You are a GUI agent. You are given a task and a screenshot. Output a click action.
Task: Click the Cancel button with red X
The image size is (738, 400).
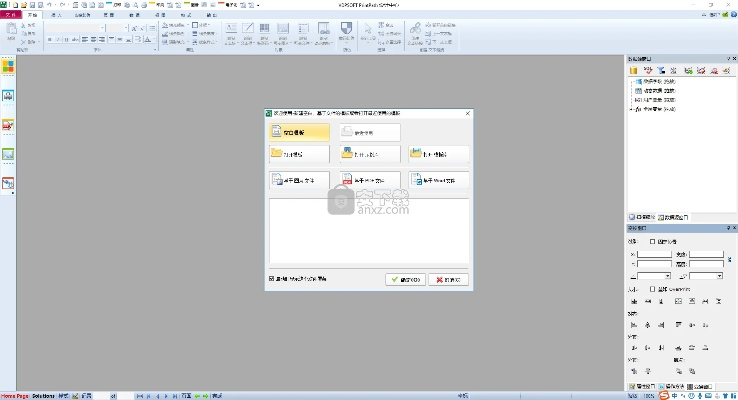point(448,279)
